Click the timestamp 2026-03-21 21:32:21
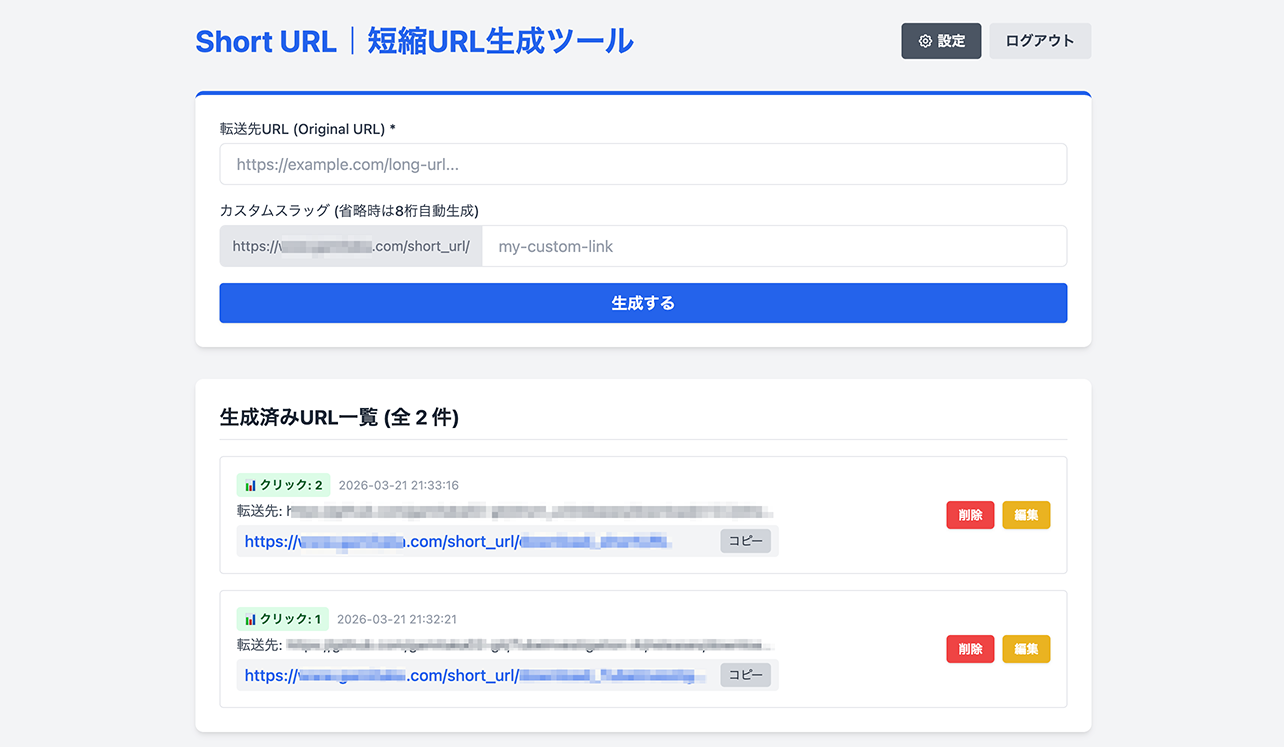 [396, 618]
